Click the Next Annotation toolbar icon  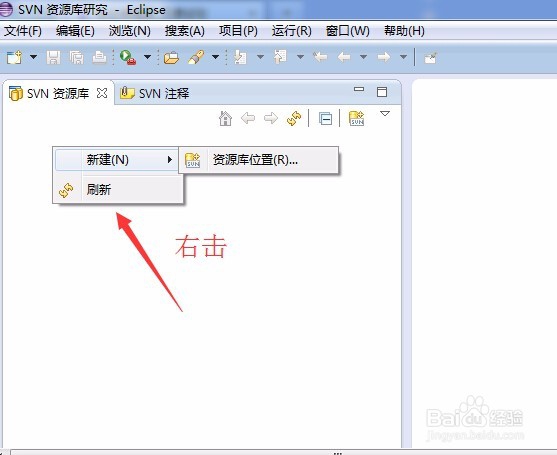[240, 57]
